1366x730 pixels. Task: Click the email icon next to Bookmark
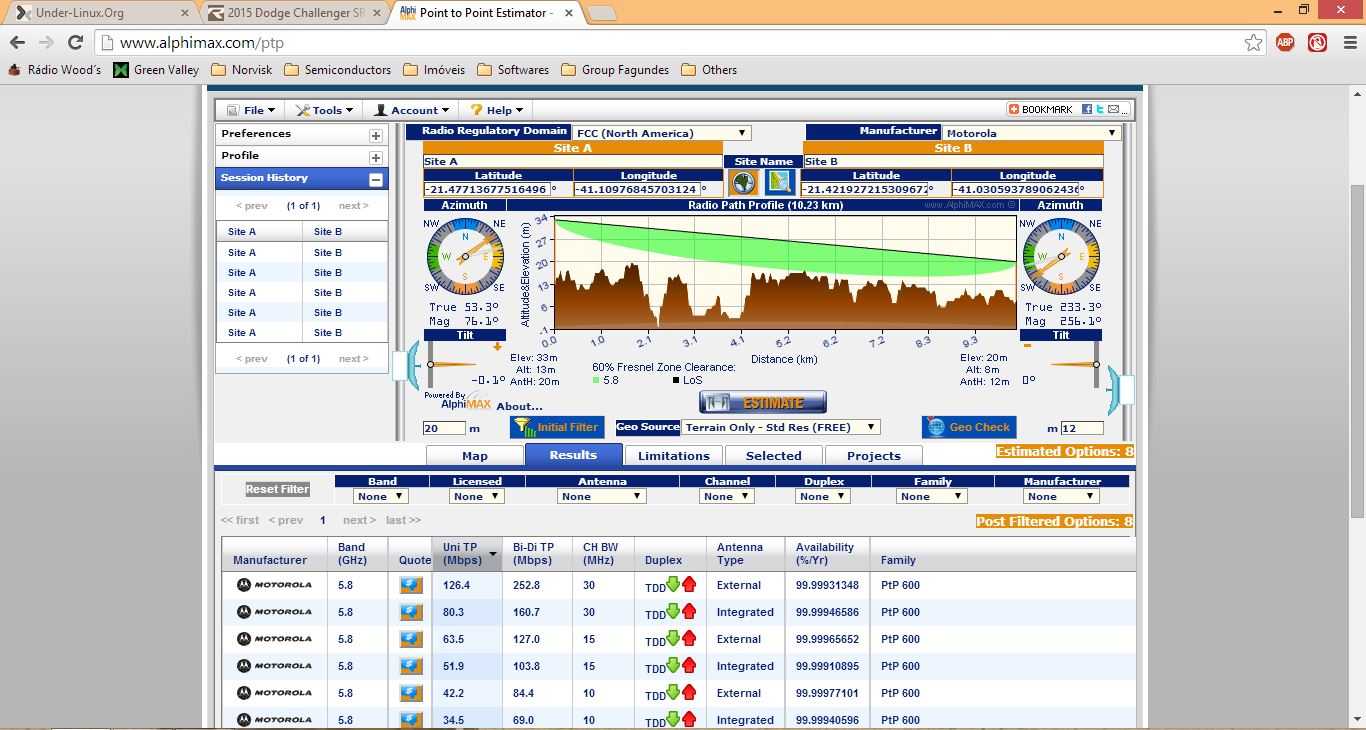(x=1113, y=110)
